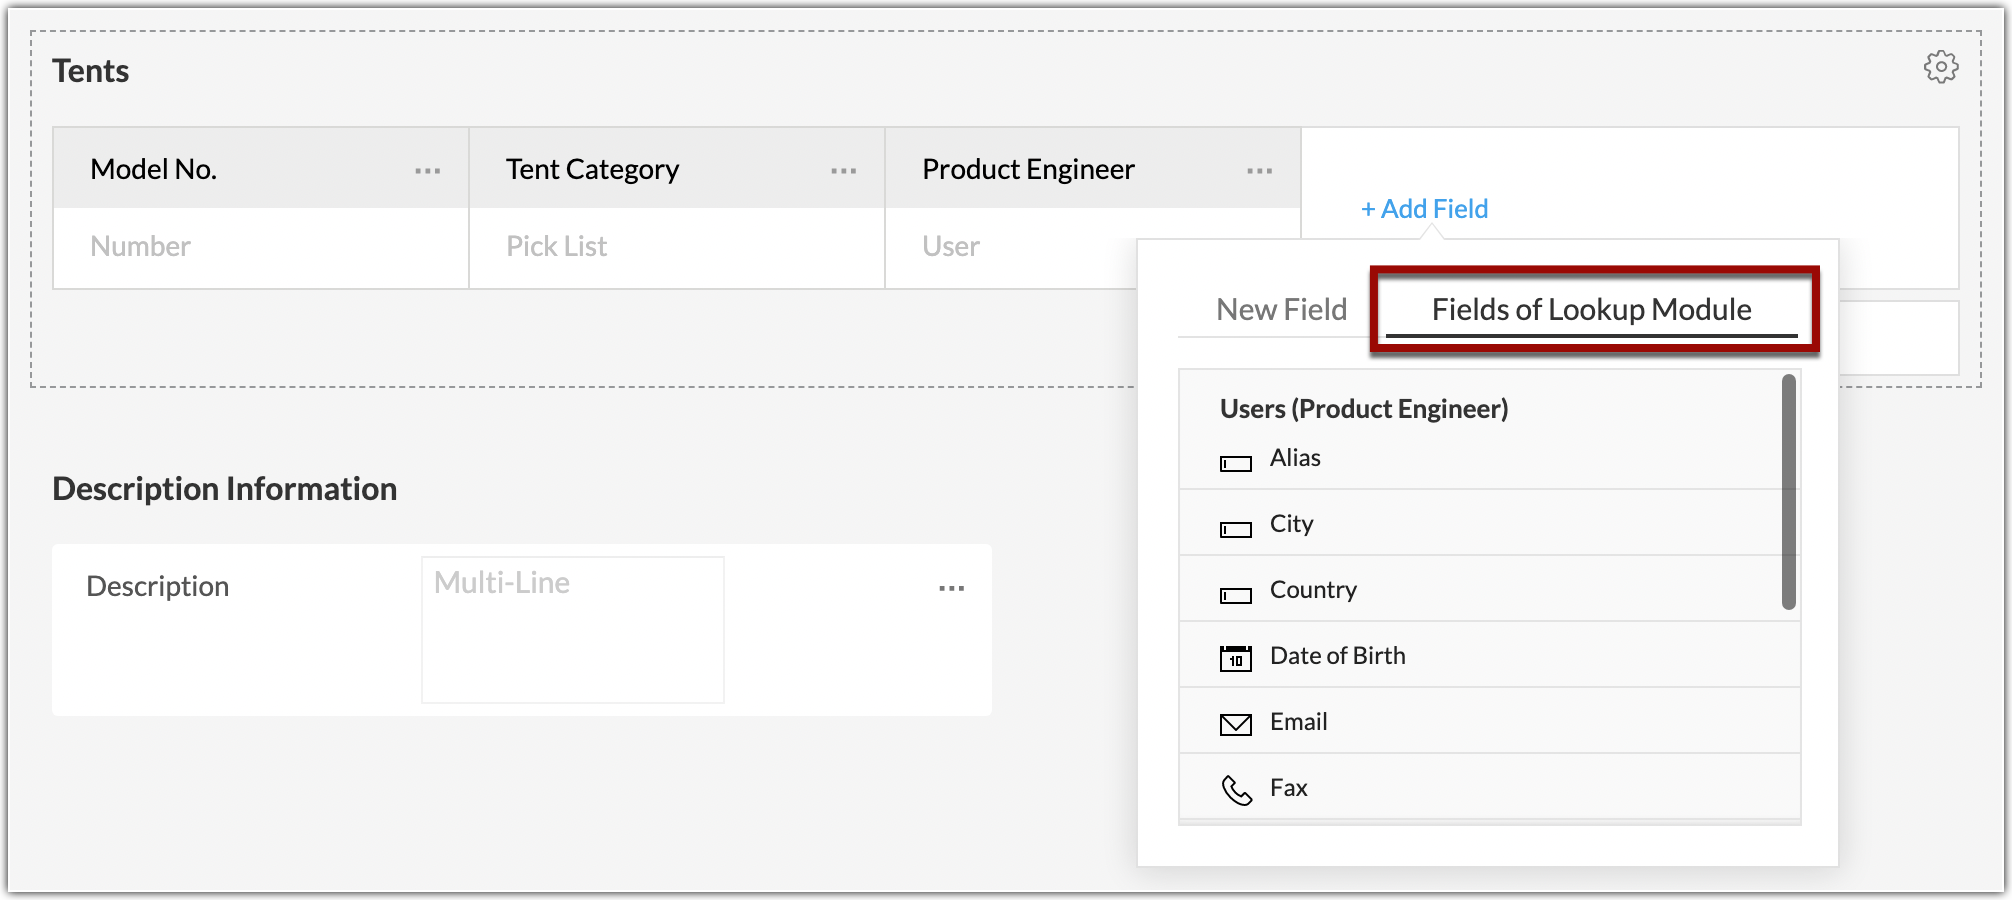Click the + Add Field link
The width and height of the screenshot is (2012, 900).
click(x=1424, y=209)
